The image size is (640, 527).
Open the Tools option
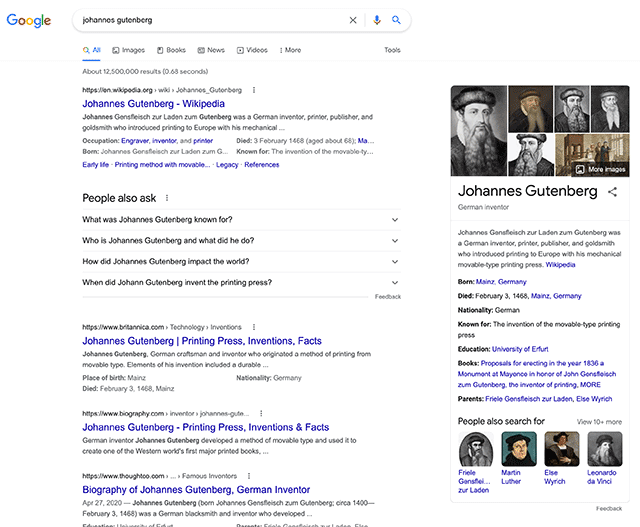[392, 50]
